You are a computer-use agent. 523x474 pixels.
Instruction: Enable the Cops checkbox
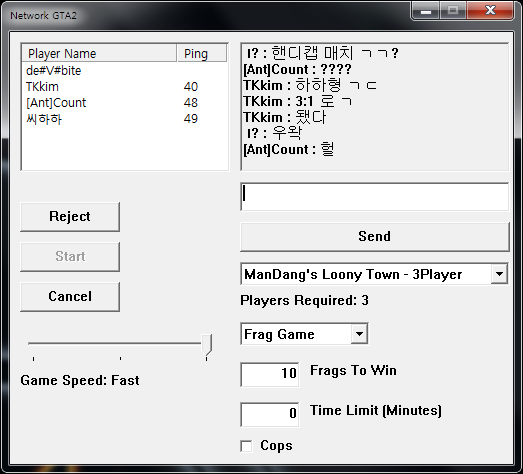point(246,446)
